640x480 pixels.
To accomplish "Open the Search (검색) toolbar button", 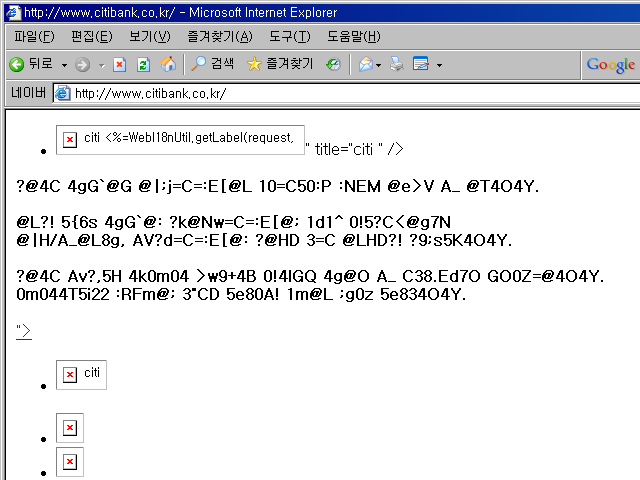I will pyautogui.click(x=213, y=64).
